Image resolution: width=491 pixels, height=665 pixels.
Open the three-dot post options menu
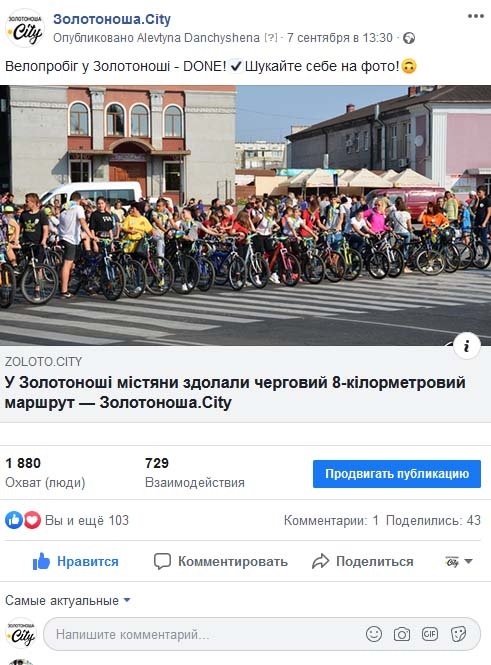pos(476,17)
